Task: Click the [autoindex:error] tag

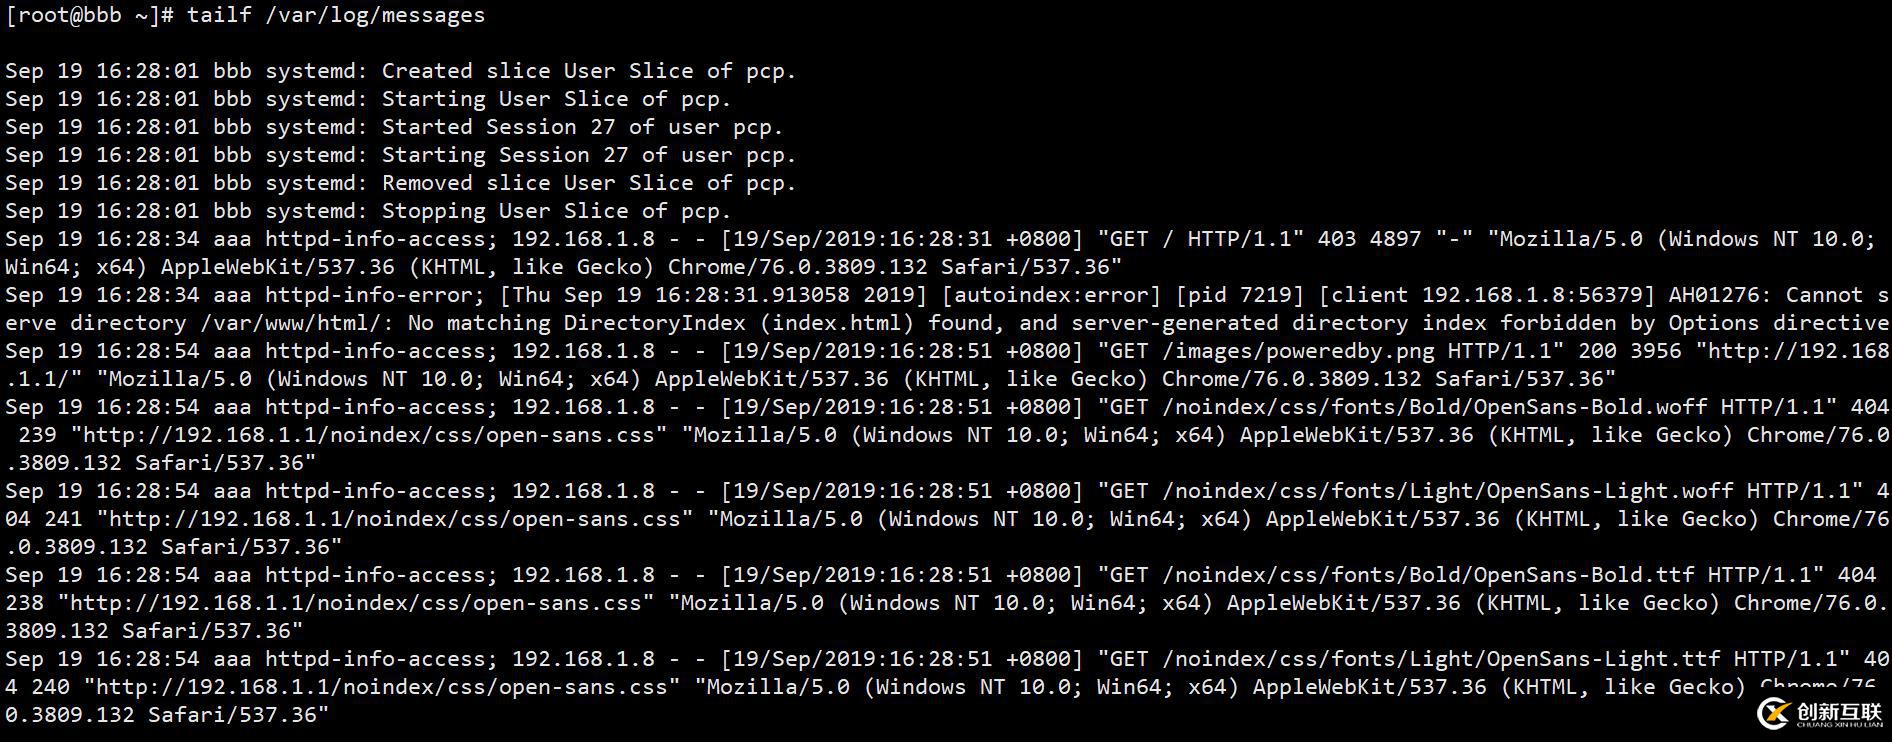Action: pyautogui.click(x=1051, y=295)
